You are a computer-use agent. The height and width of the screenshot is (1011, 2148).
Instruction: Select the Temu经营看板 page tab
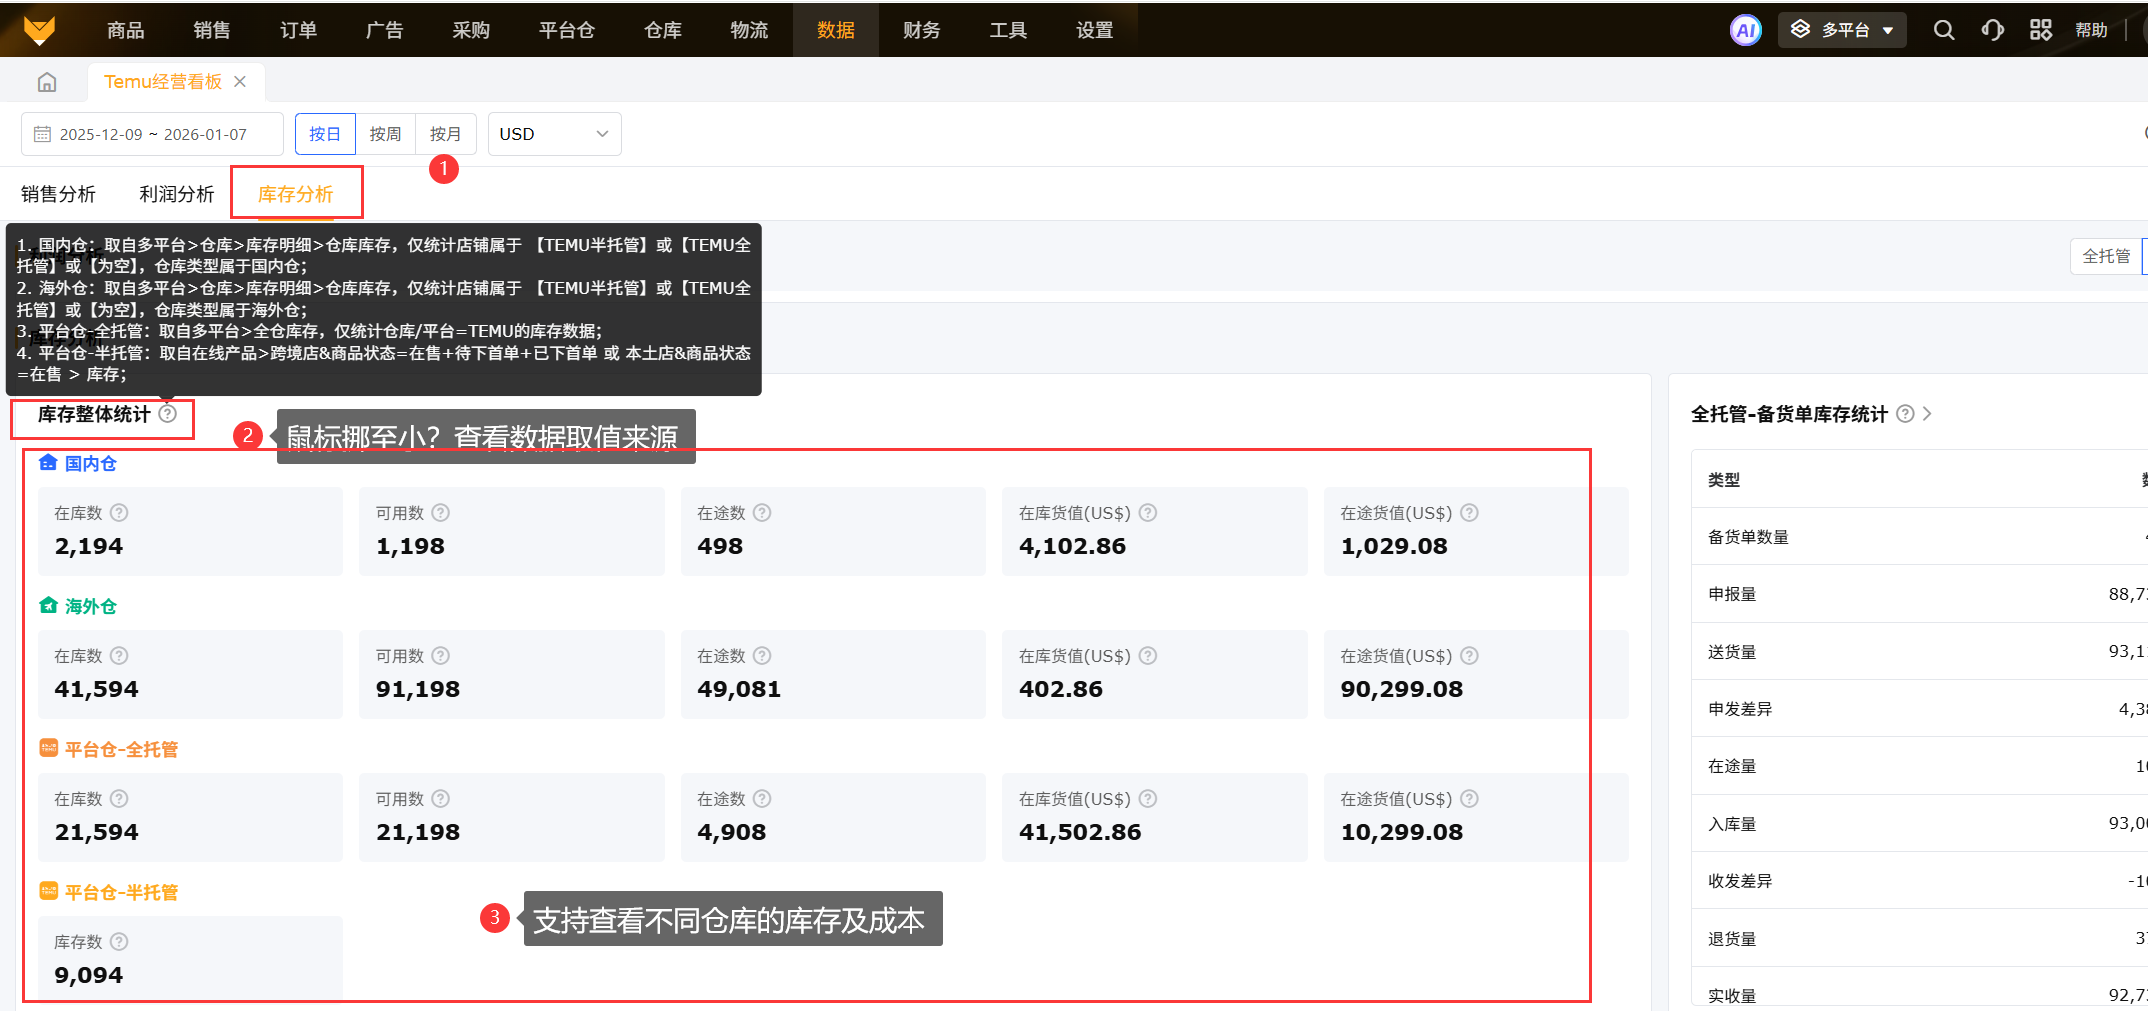click(x=163, y=81)
